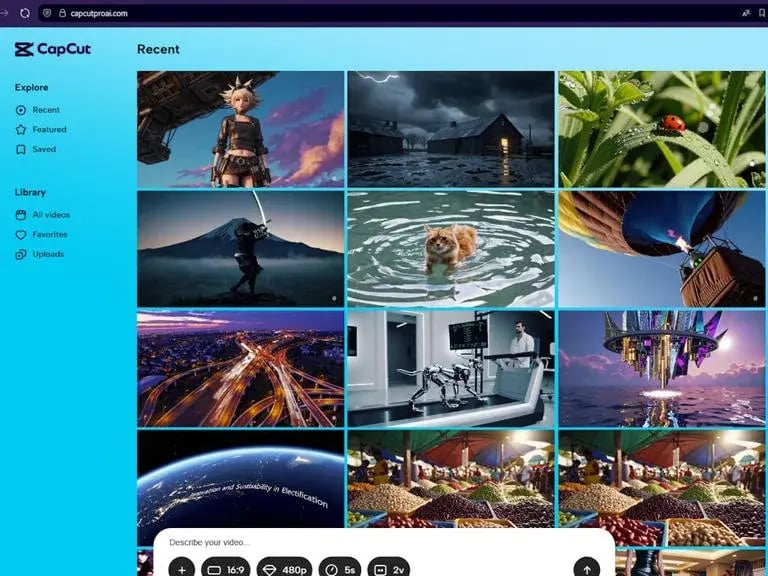Screen dimensions: 768x576
Task: Open Uploads in Library
Action: 40,254
